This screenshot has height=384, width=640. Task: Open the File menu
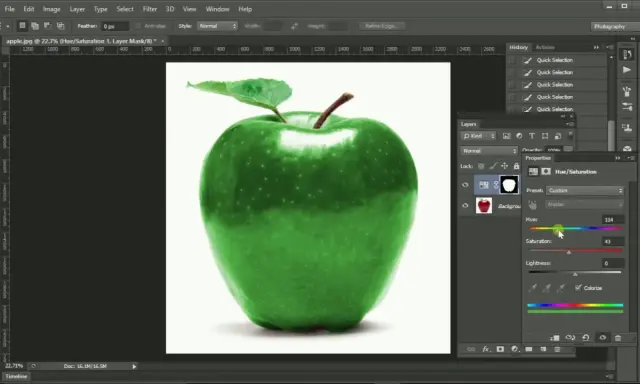[x=9, y=9]
